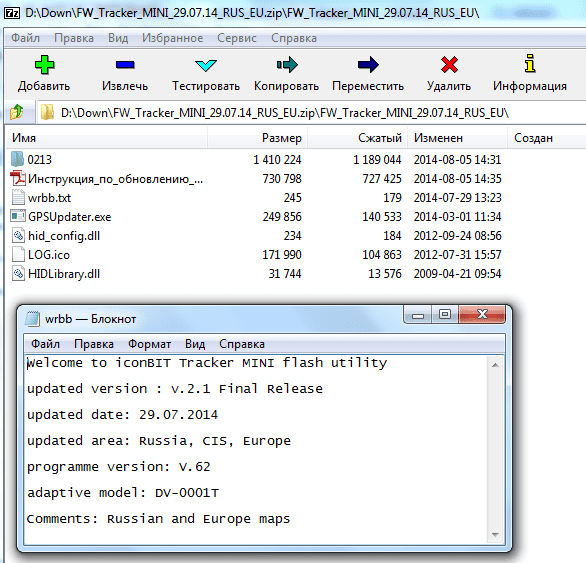The image size is (586, 563).
Task: Click the Добавить (Add) green plus icon
Action: click(x=44, y=65)
